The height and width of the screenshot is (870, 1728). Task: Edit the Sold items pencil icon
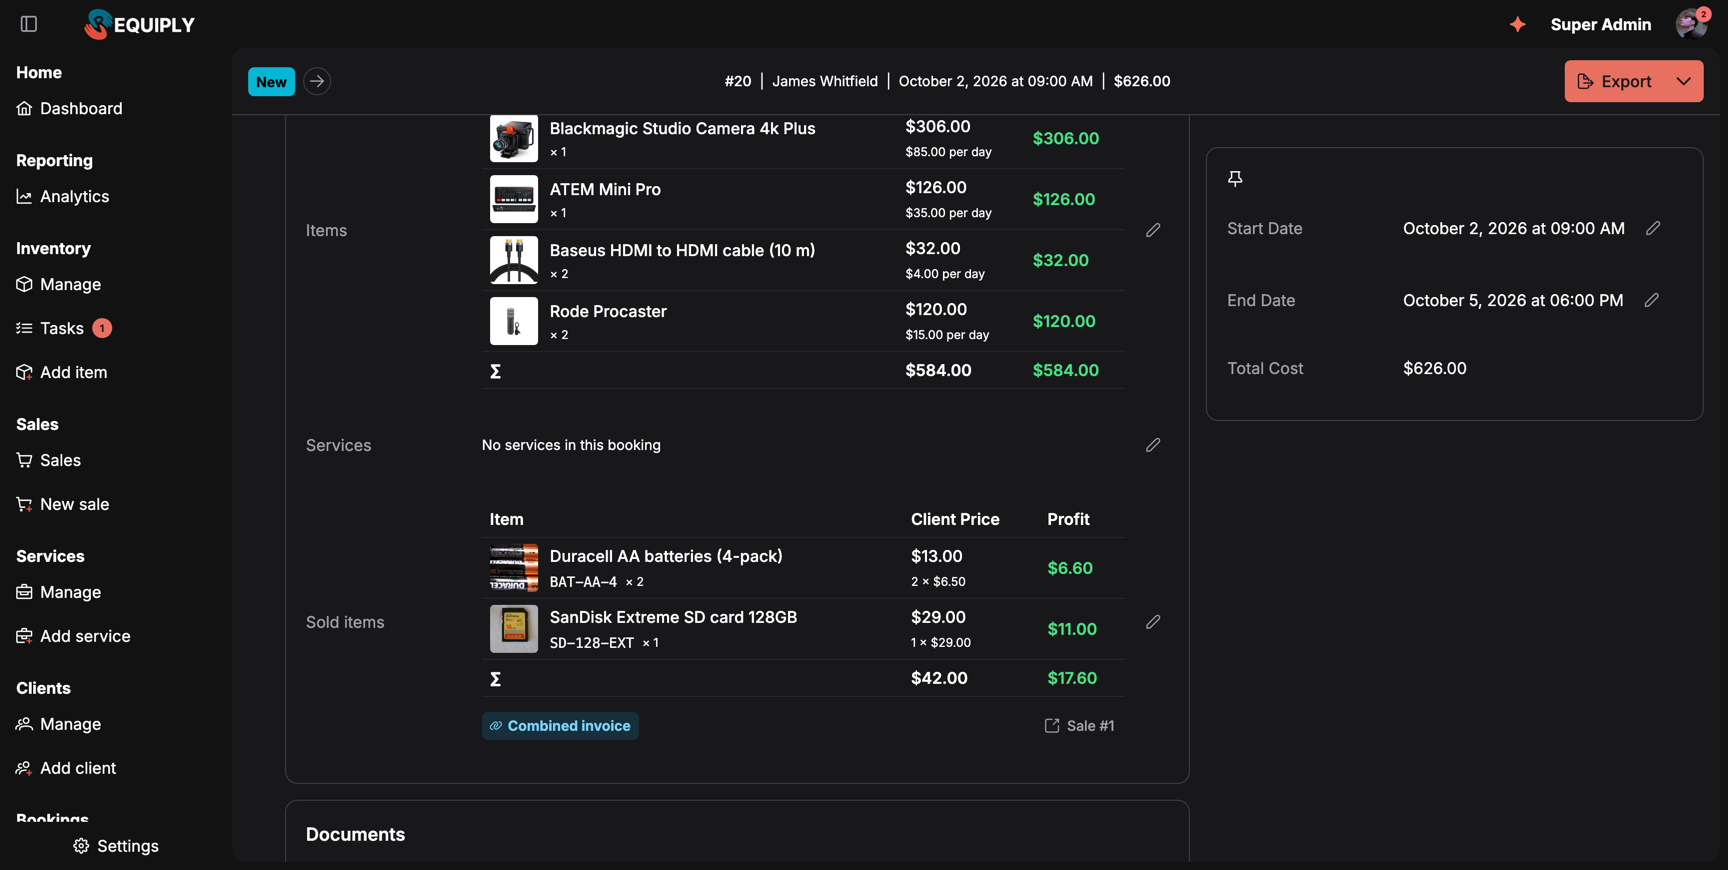1153,622
